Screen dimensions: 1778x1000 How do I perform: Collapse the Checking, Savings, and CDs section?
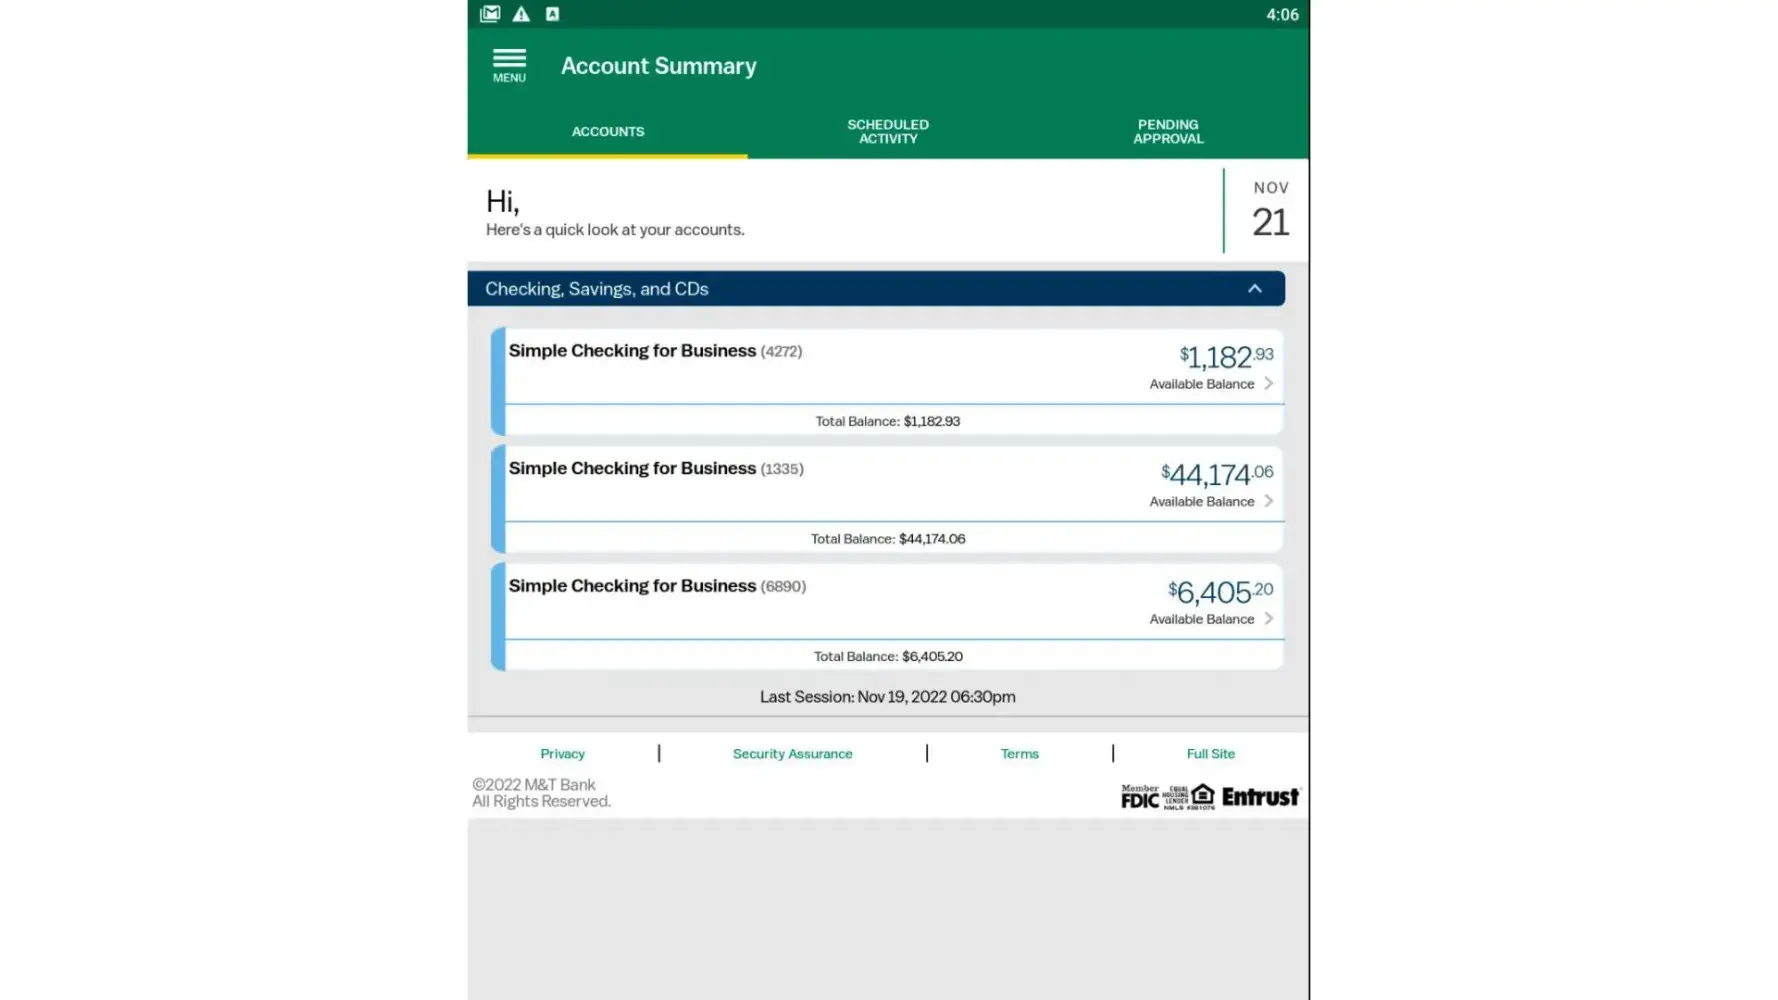(1254, 289)
